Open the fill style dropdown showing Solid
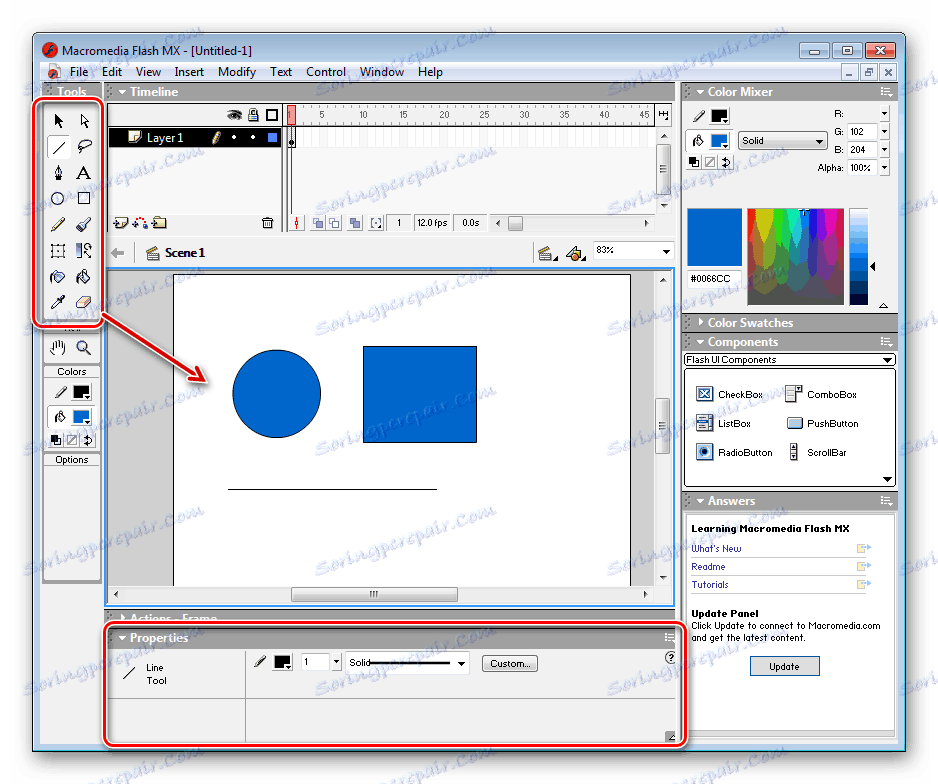 pos(782,140)
